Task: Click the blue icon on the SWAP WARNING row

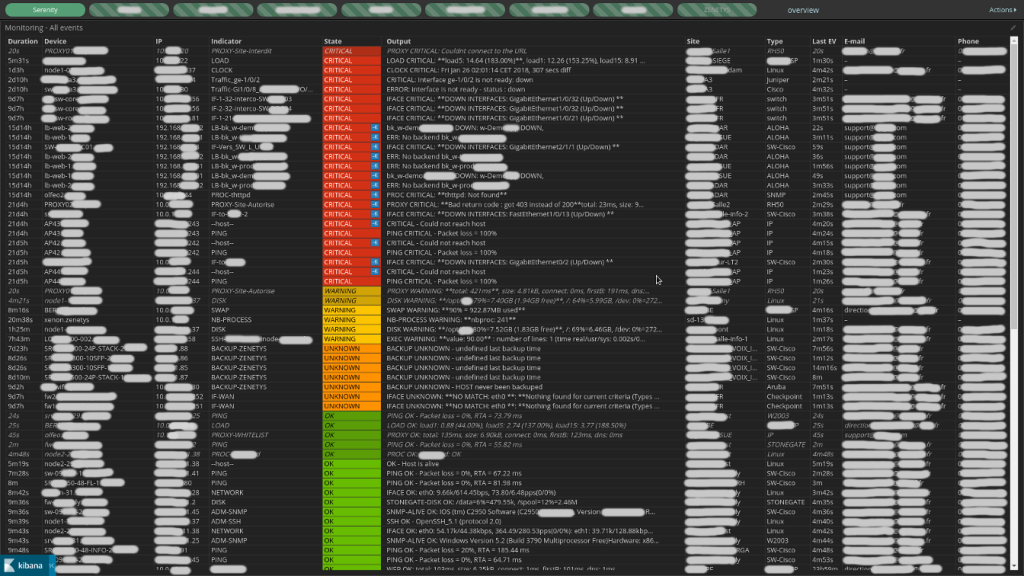Action: point(375,310)
